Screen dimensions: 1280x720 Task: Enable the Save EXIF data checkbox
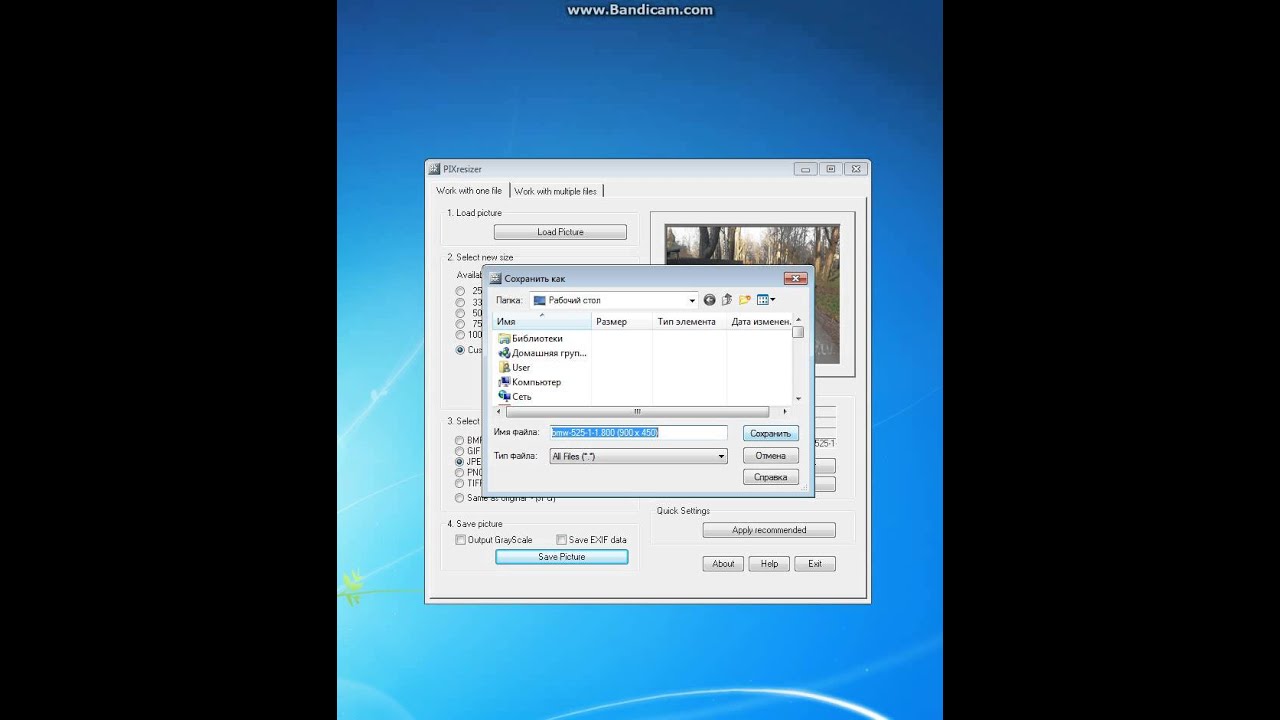coord(562,540)
